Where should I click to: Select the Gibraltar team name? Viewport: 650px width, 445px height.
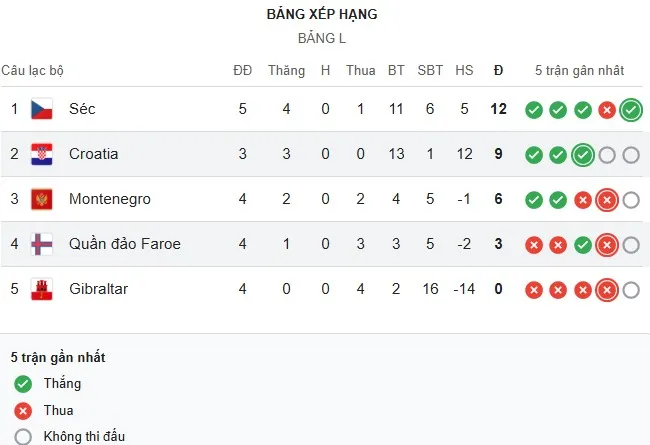pyautogui.click(x=99, y=289)
